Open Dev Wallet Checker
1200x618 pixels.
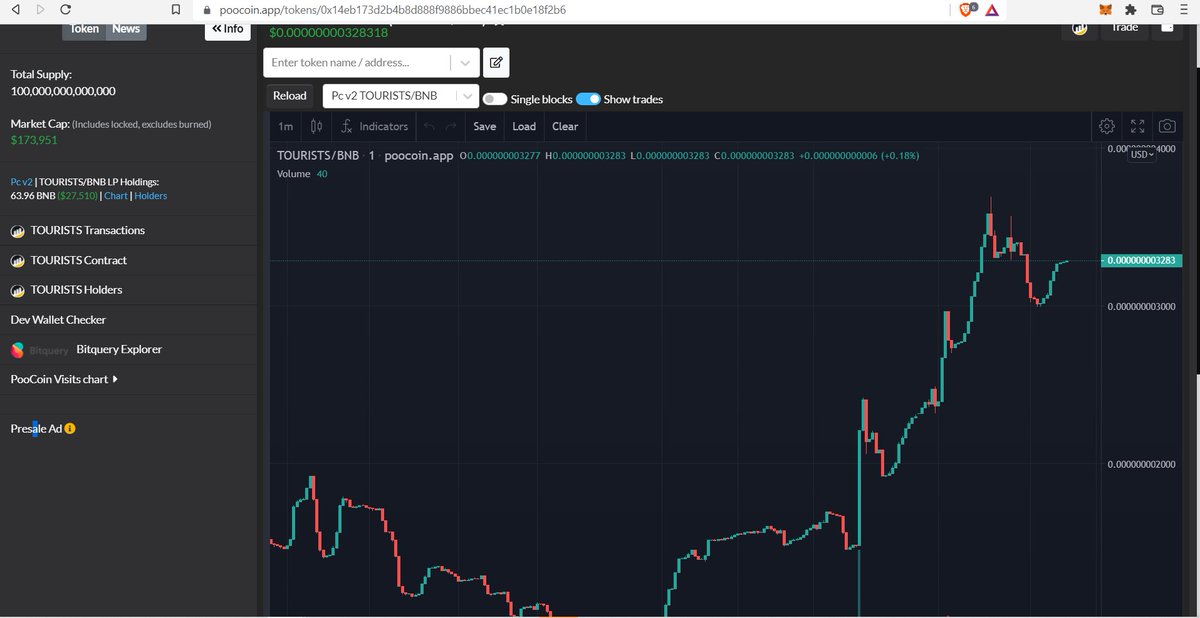(58, 320)
